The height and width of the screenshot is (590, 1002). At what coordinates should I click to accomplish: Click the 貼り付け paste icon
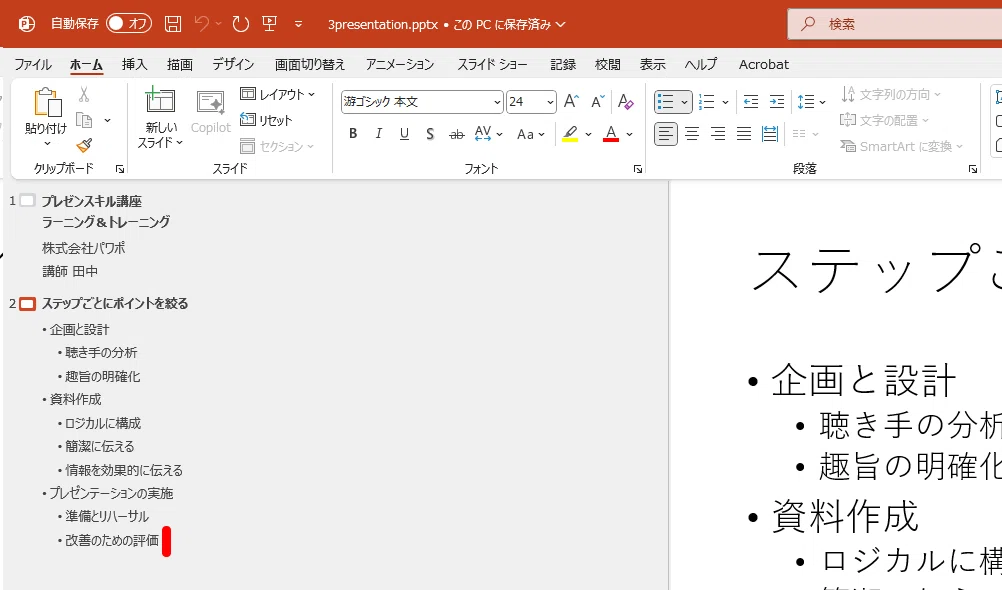coord(47,103)
